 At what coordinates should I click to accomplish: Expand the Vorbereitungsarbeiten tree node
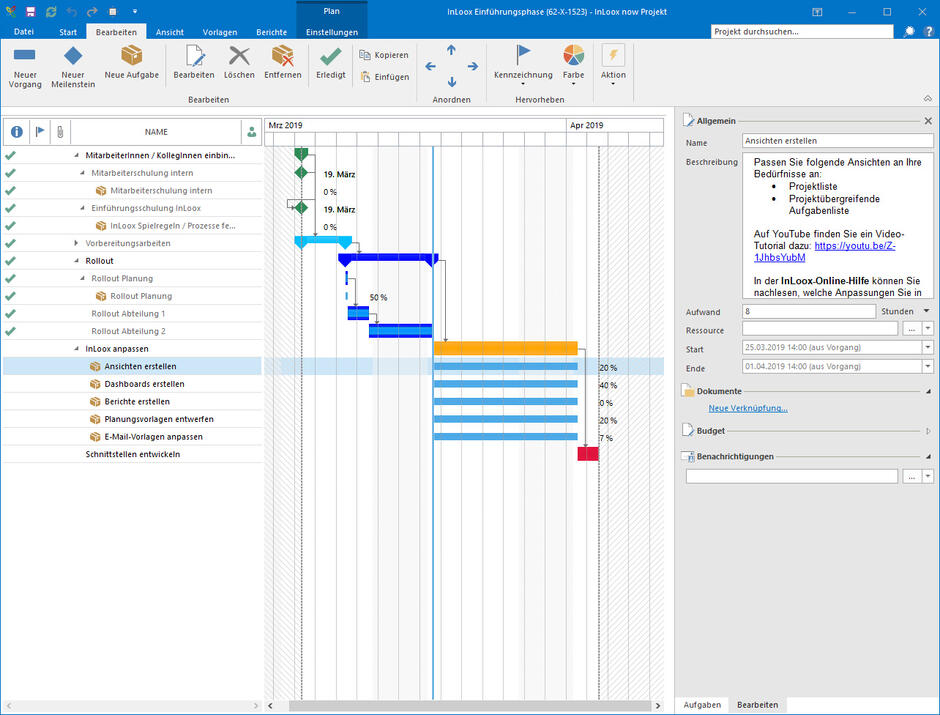click(x=77, y=244)
